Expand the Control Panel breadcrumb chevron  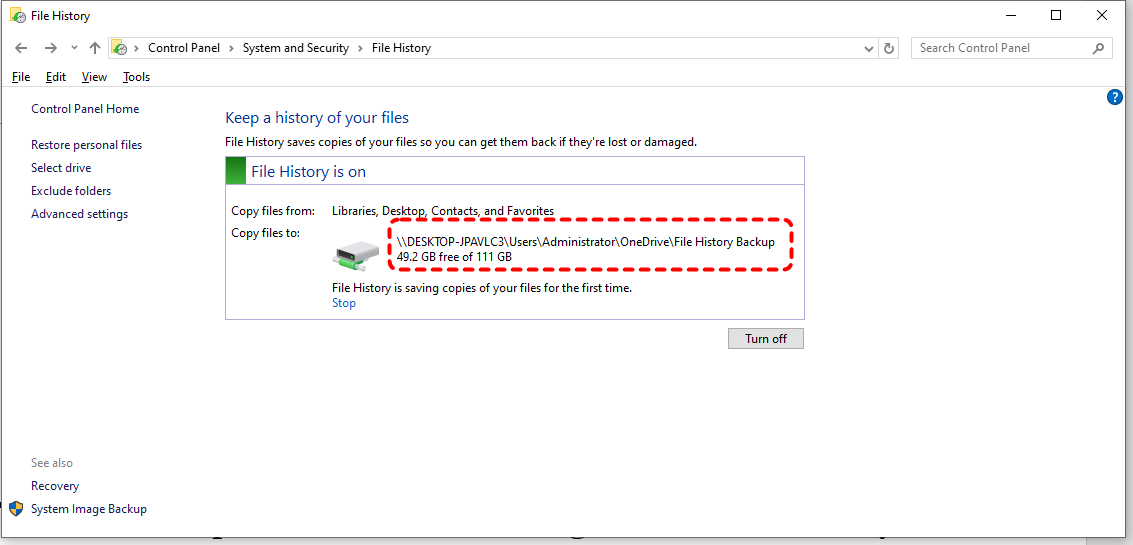(231, 48)
